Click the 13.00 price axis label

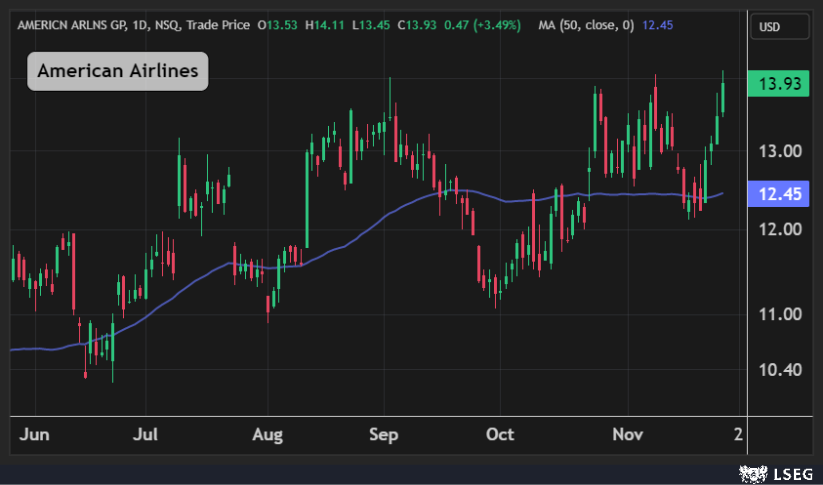point(783,152)
